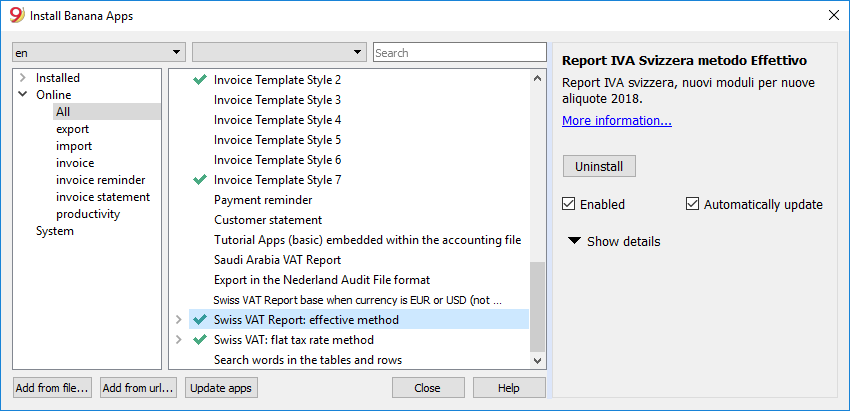Image resolution: width=850 pixels, height=412 pixels.
Task: Click into the Search field
Action: click(x=460, y=53)
